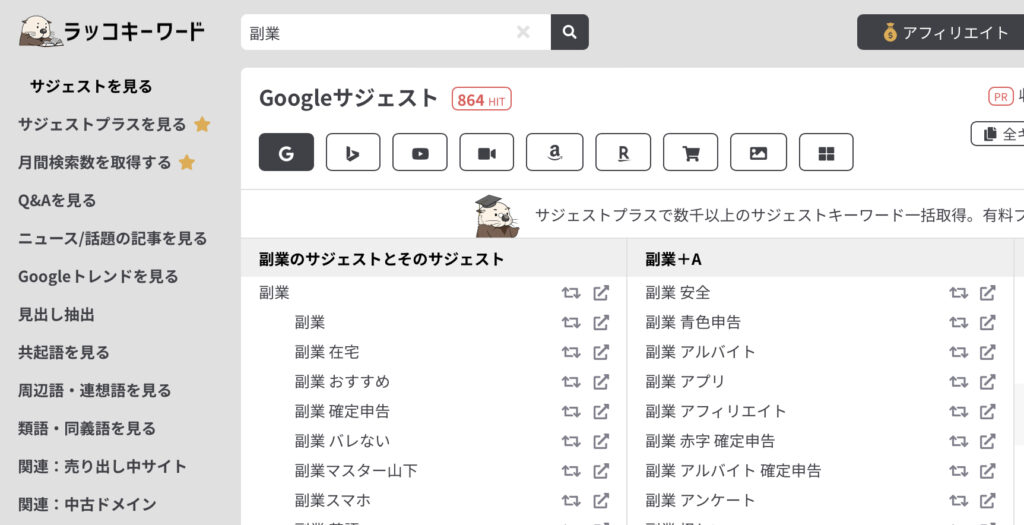The image size is (1024, 525).
Task: Open external link for 副業 アルバイト 確定申告
Action: coord(988,470)
